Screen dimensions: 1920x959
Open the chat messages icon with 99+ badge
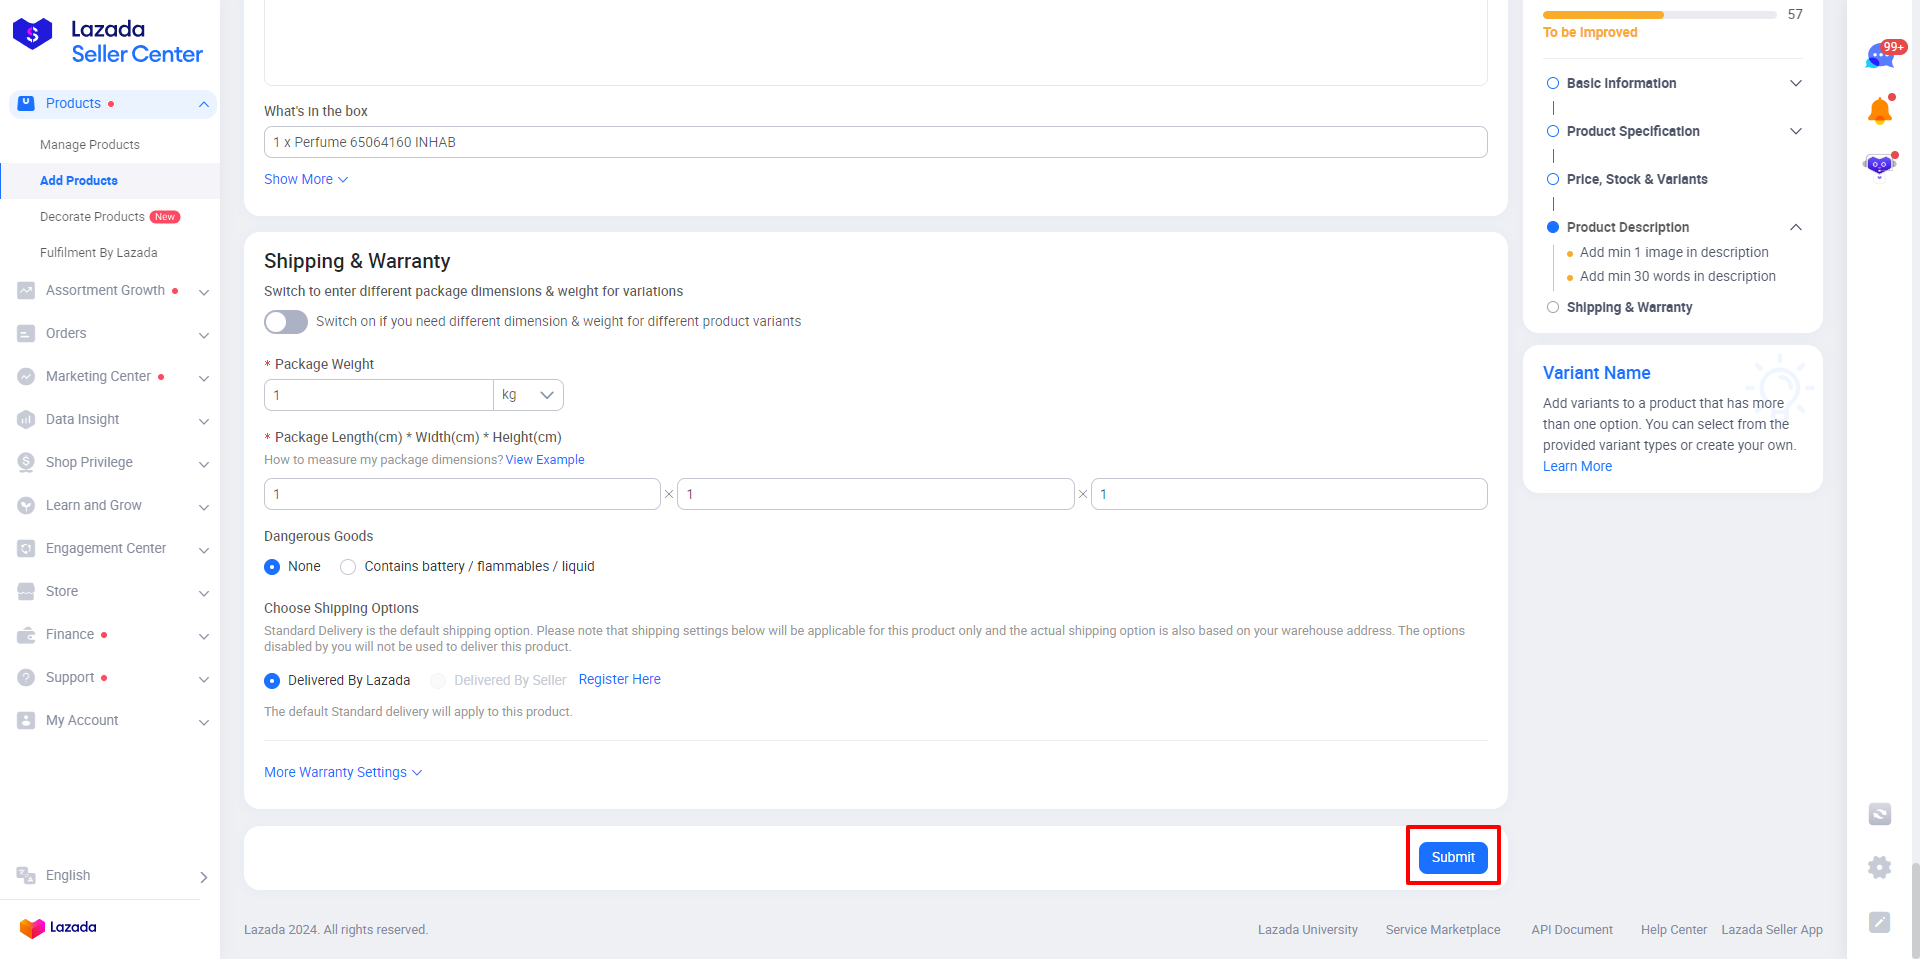pyautogui.click(x=1881, y=55)
